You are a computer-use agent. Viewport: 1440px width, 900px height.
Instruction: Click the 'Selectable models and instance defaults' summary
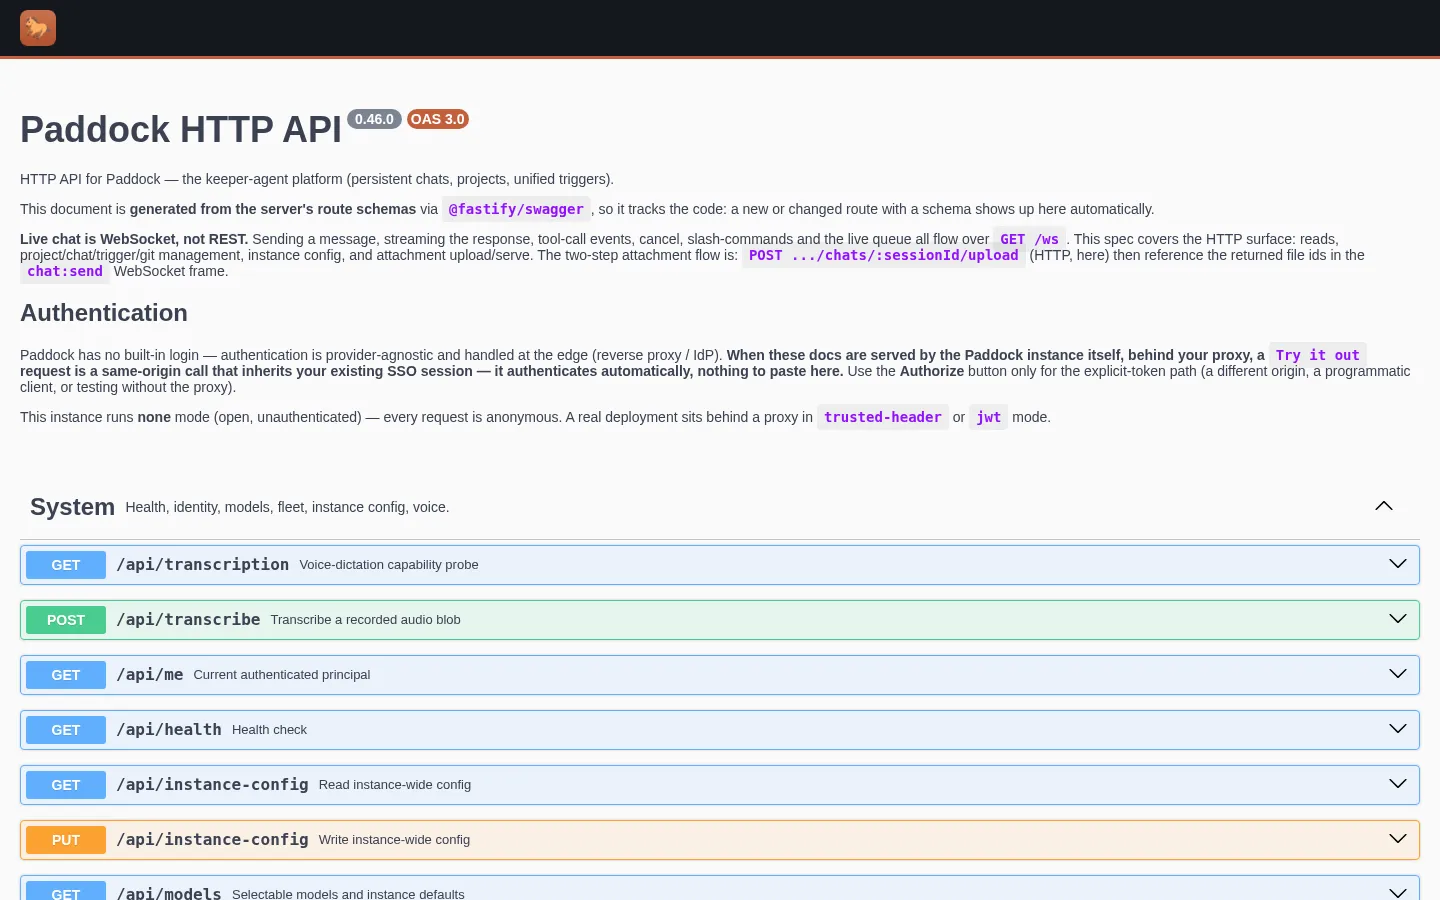pyautogui.click(x=348, y=893)
